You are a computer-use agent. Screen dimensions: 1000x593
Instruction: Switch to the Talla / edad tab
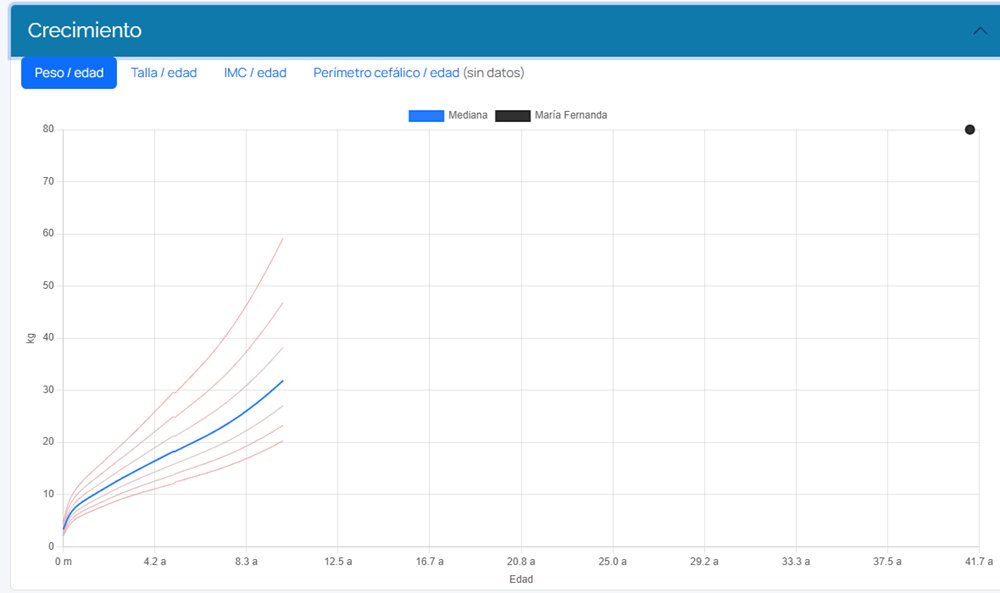coord(164,73)
